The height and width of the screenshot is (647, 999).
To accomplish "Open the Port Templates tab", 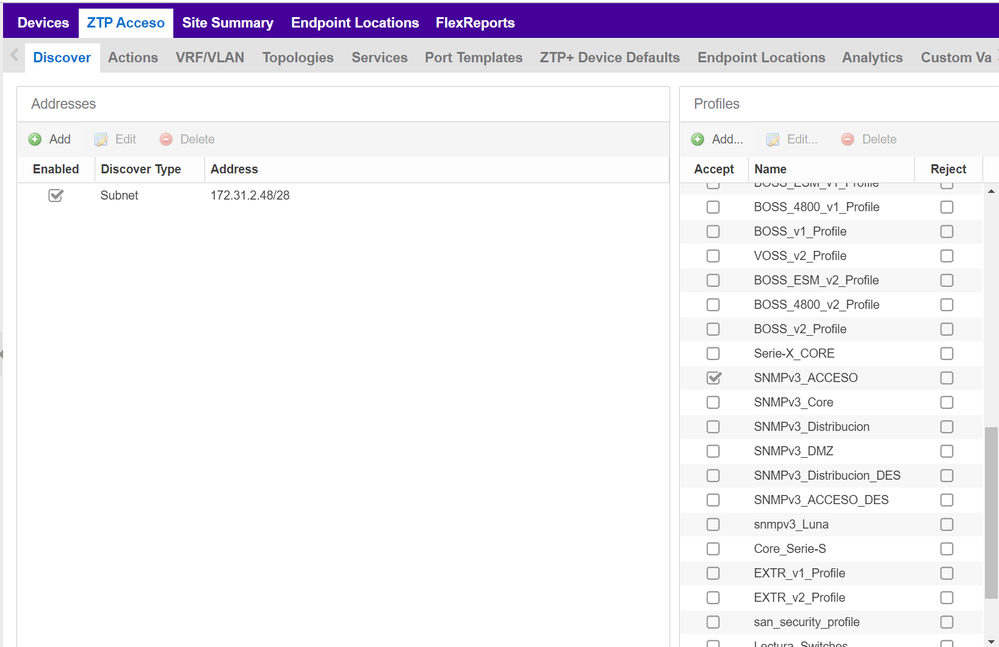I will (473, 58).
